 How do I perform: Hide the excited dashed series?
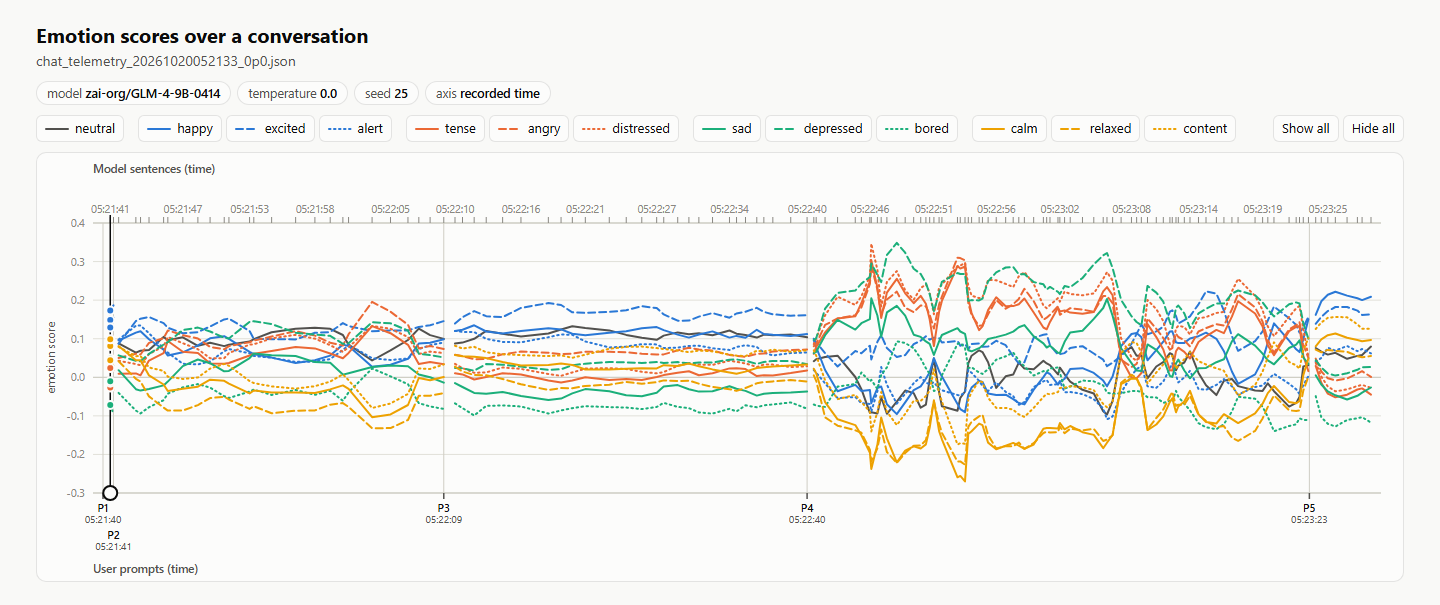point(272,128)
